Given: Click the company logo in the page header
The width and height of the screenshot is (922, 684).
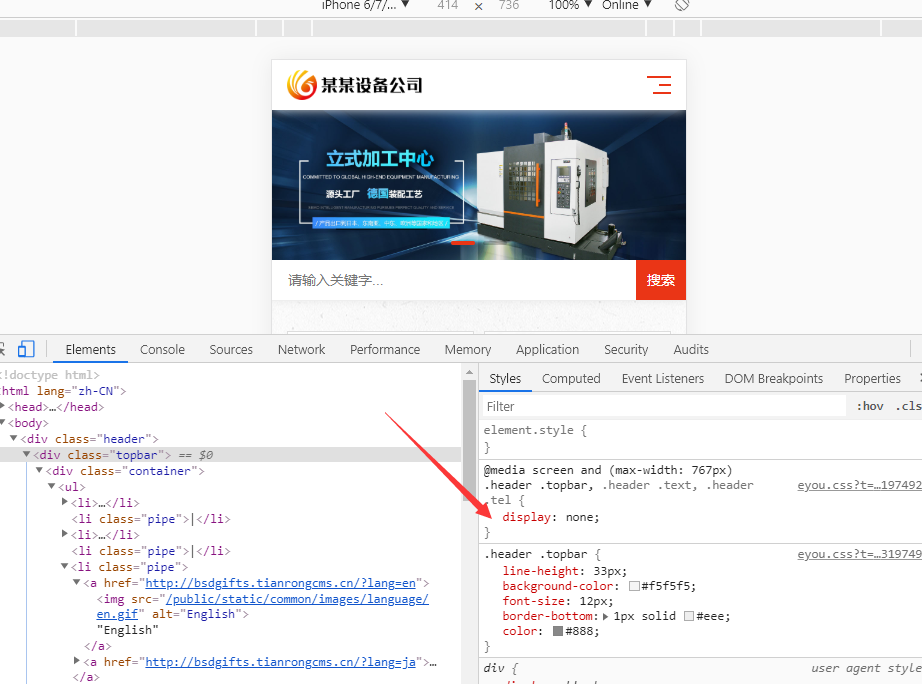Looking at the screenshot, I should (x=355, y=85).
